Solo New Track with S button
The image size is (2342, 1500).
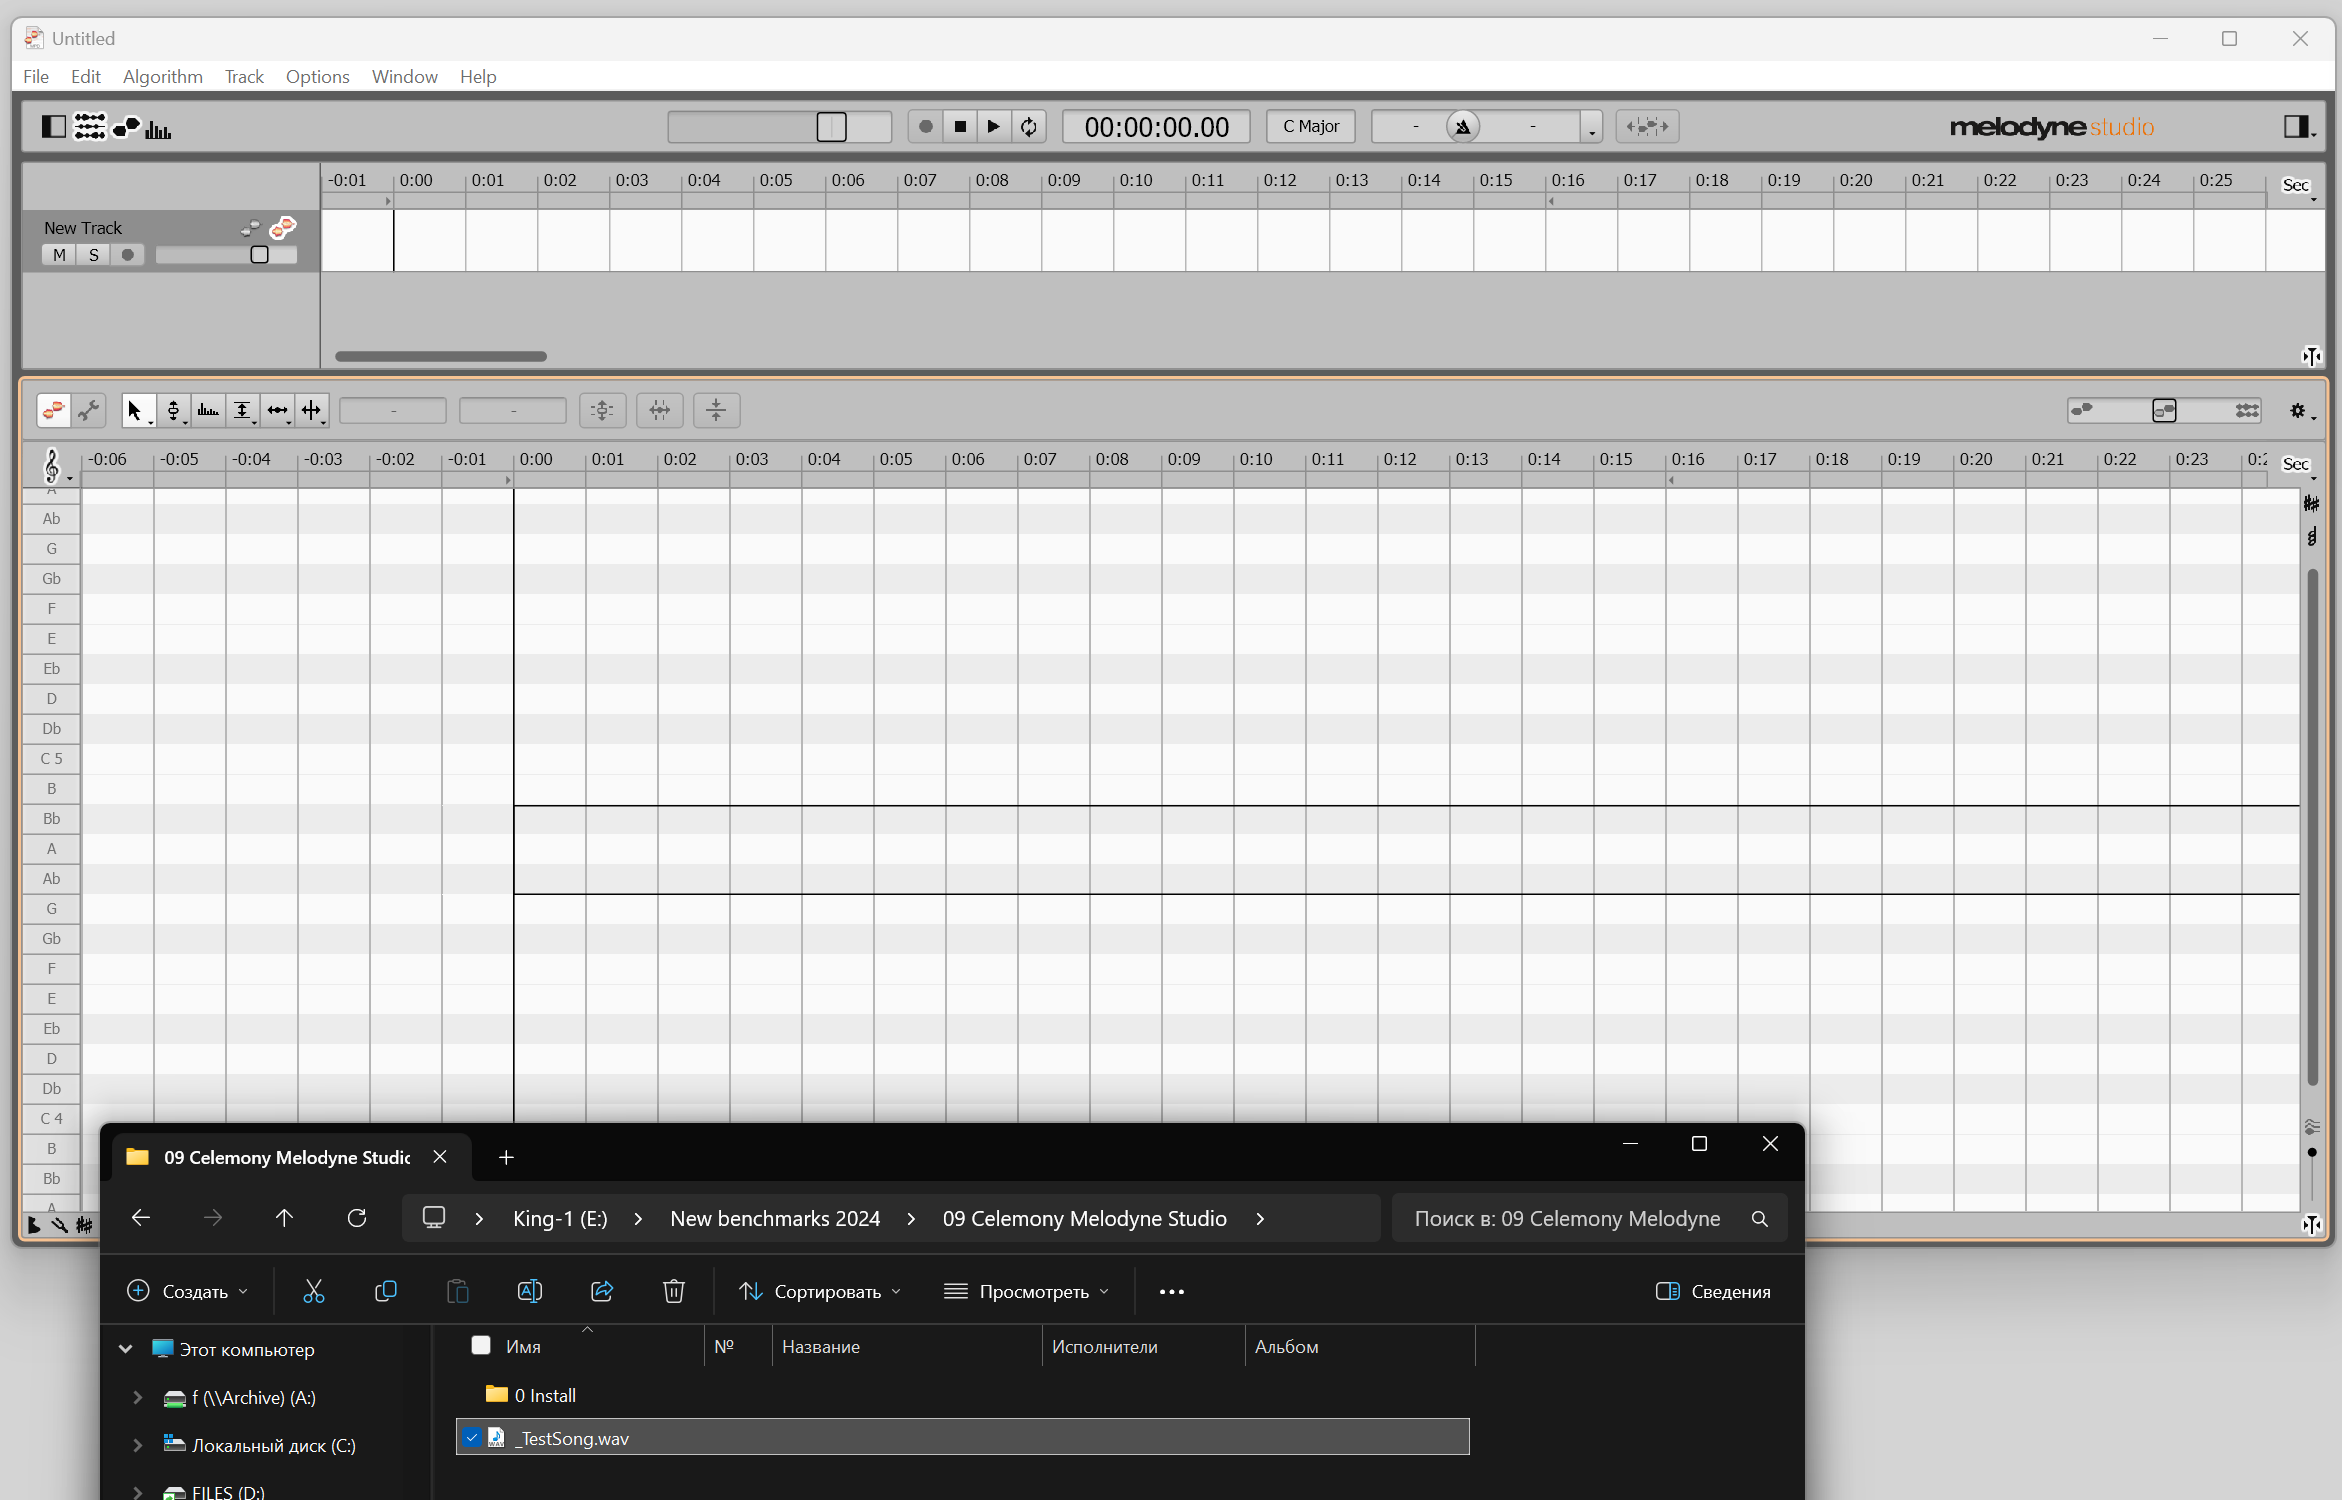[x=94, y=255]
